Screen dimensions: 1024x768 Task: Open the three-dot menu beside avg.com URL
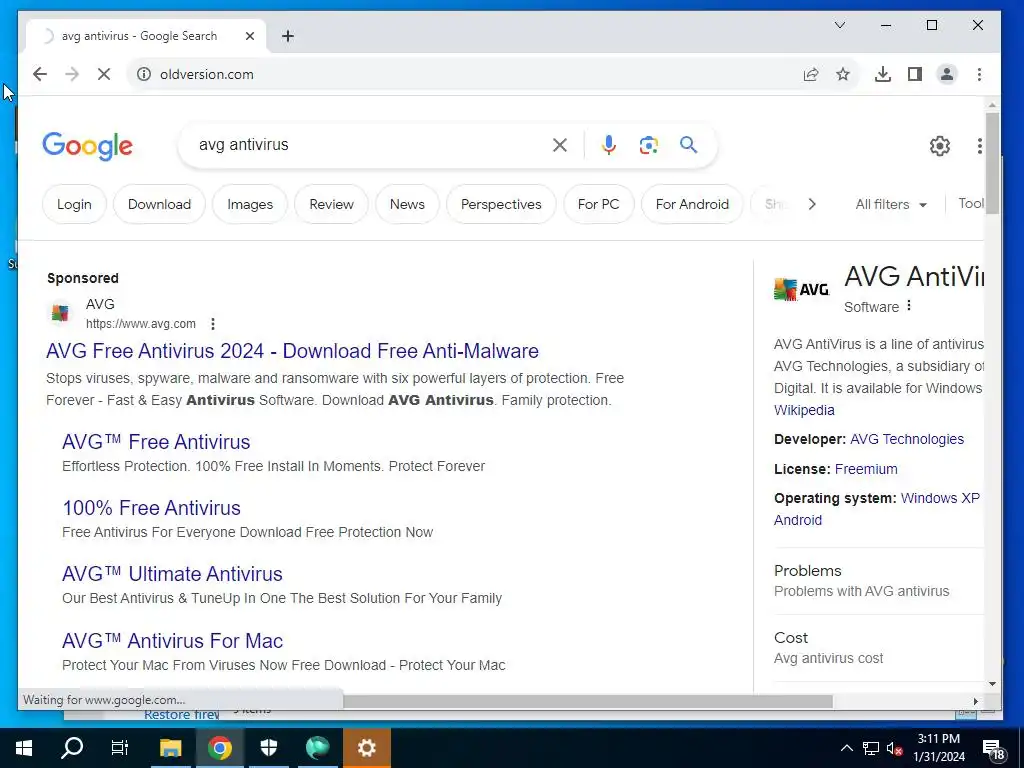[213, 324]
